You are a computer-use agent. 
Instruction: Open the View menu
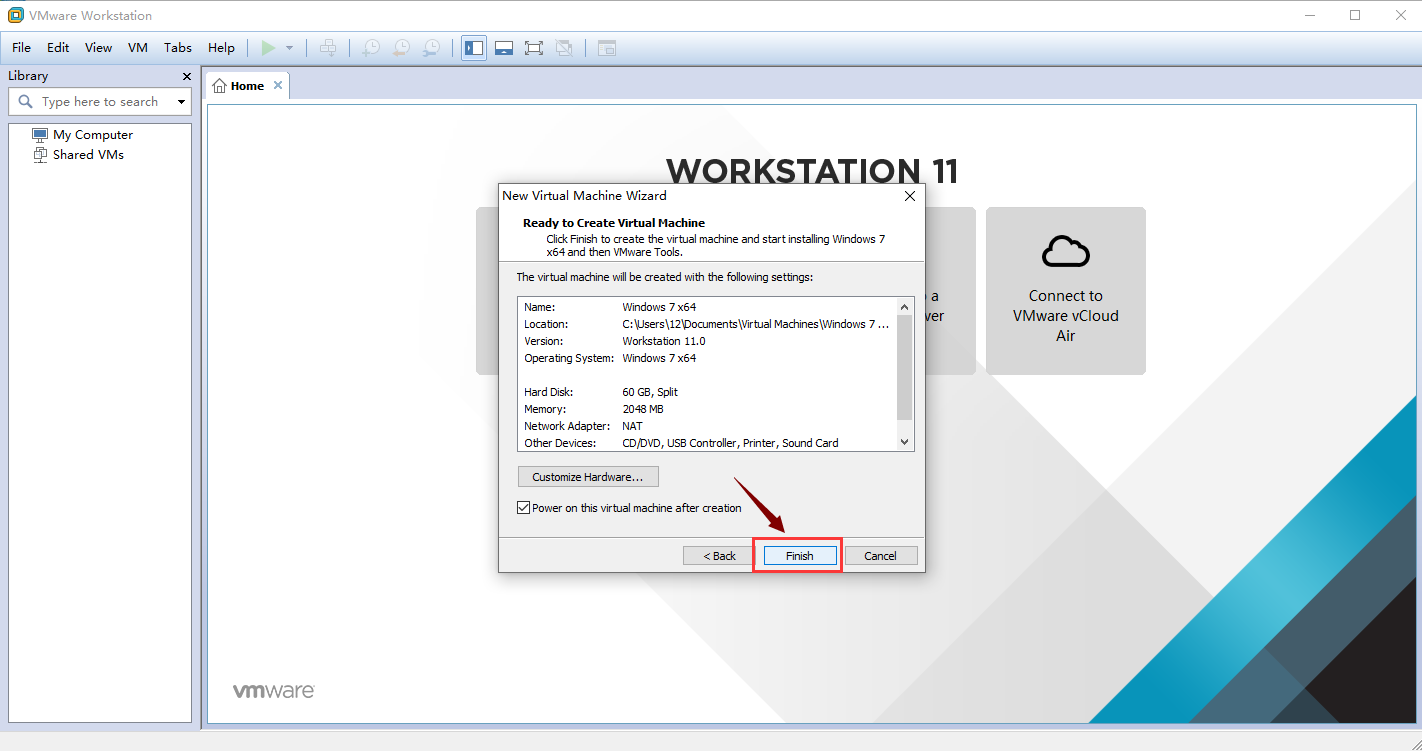click(x=98, y=48)
